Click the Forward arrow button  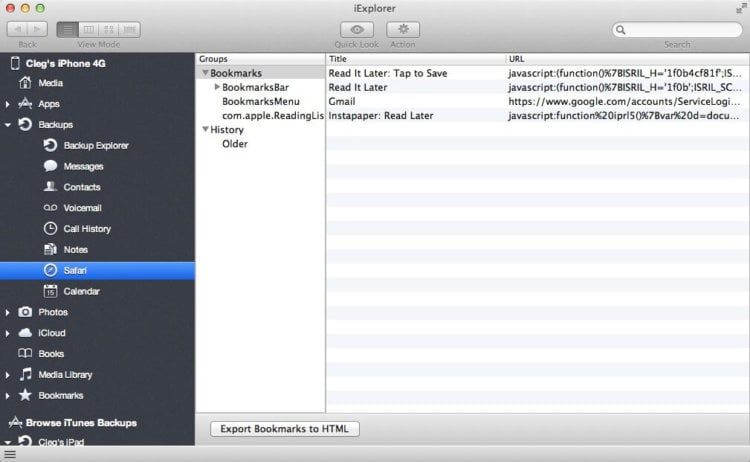tap(37, 29)
